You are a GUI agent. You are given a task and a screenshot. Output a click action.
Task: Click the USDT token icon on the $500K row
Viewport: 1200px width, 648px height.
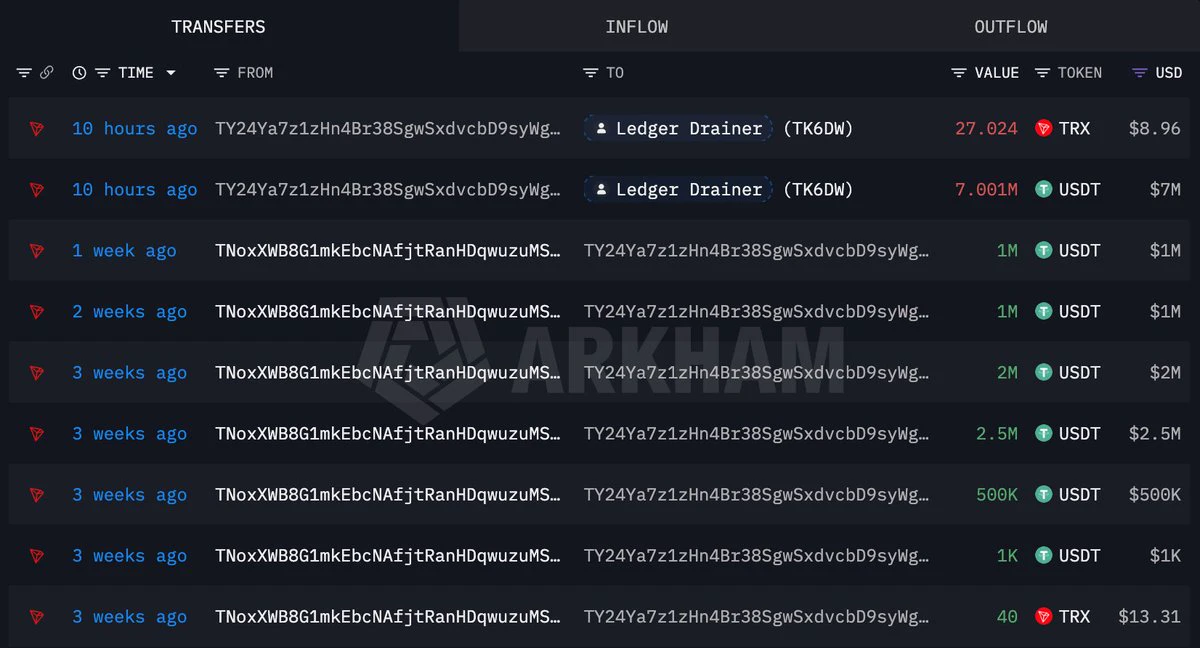click(1044, 495)
